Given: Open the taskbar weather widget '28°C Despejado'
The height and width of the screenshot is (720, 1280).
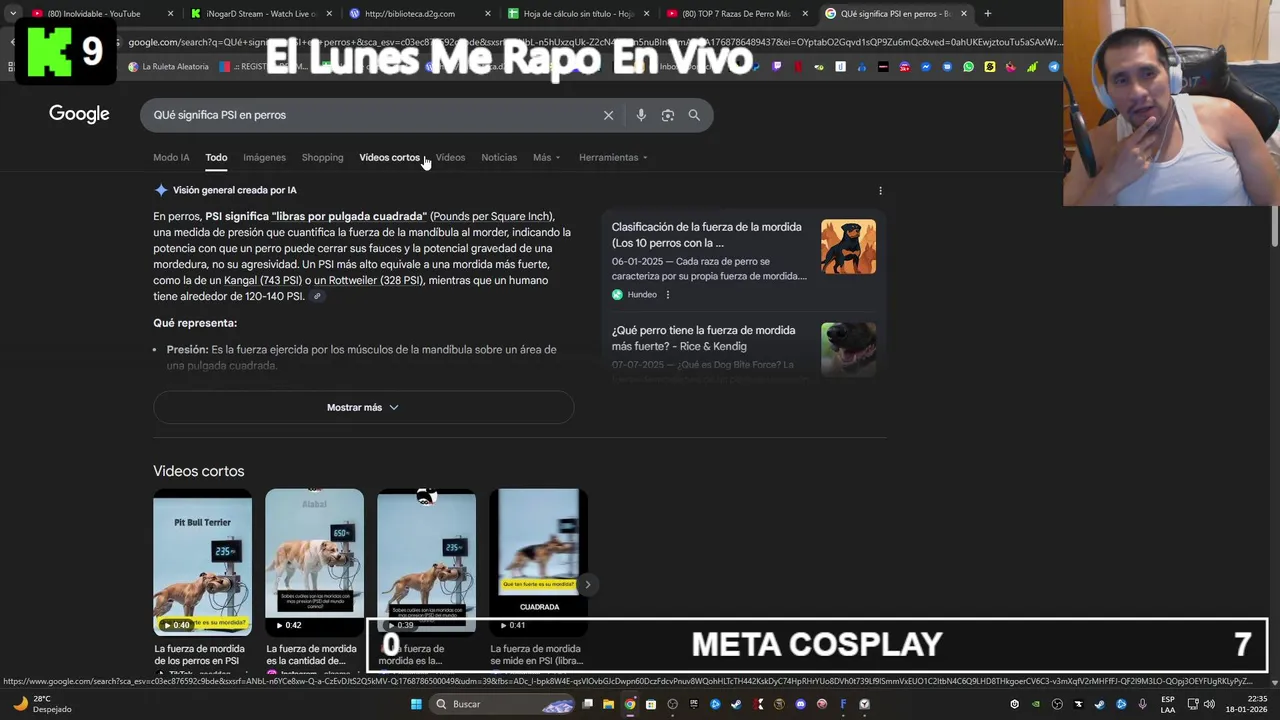Looking at the screenshot, I should click(x=43, y=704).
